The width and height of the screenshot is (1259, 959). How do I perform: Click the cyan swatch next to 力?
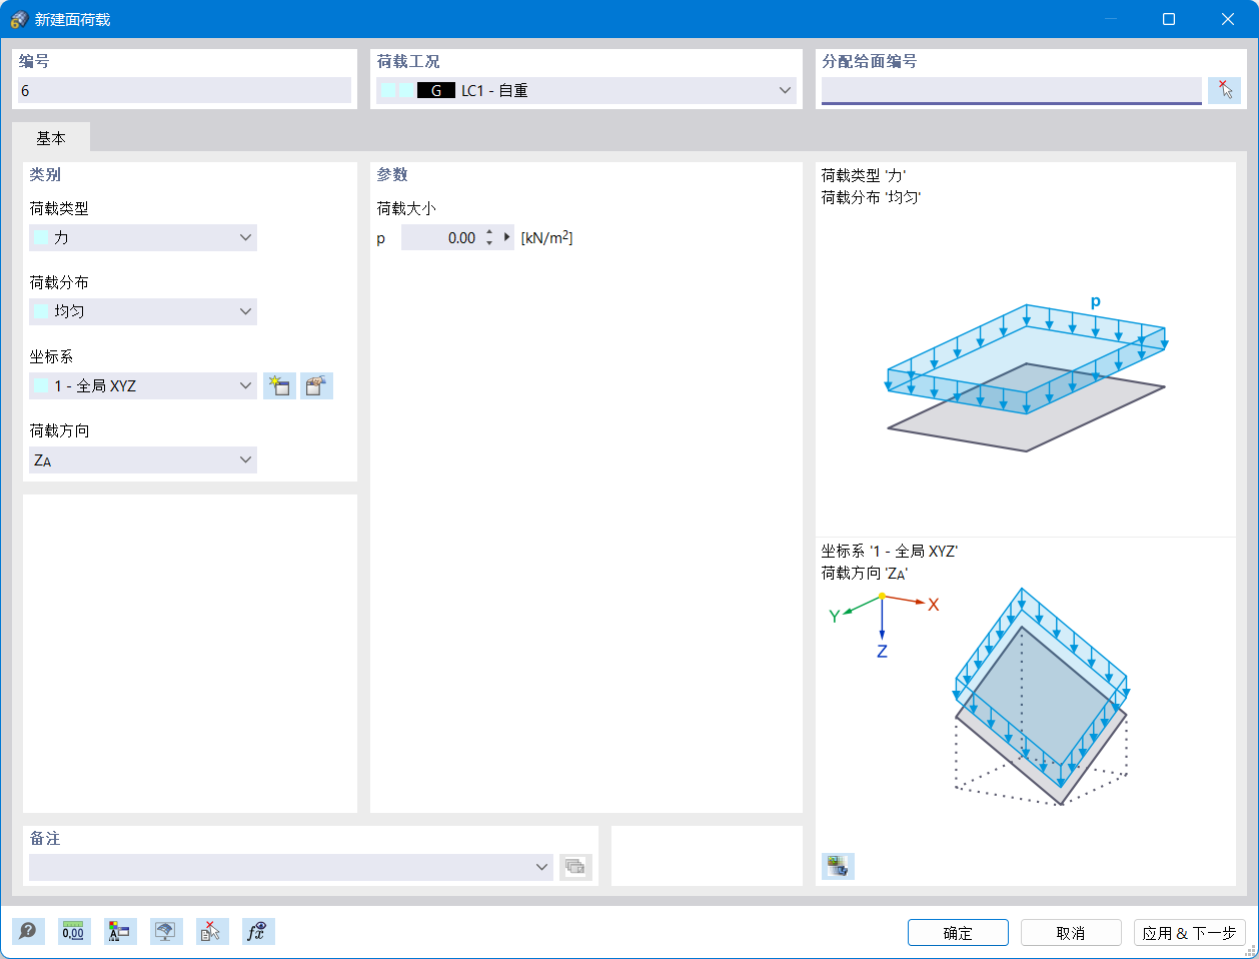tap(41, 238)
